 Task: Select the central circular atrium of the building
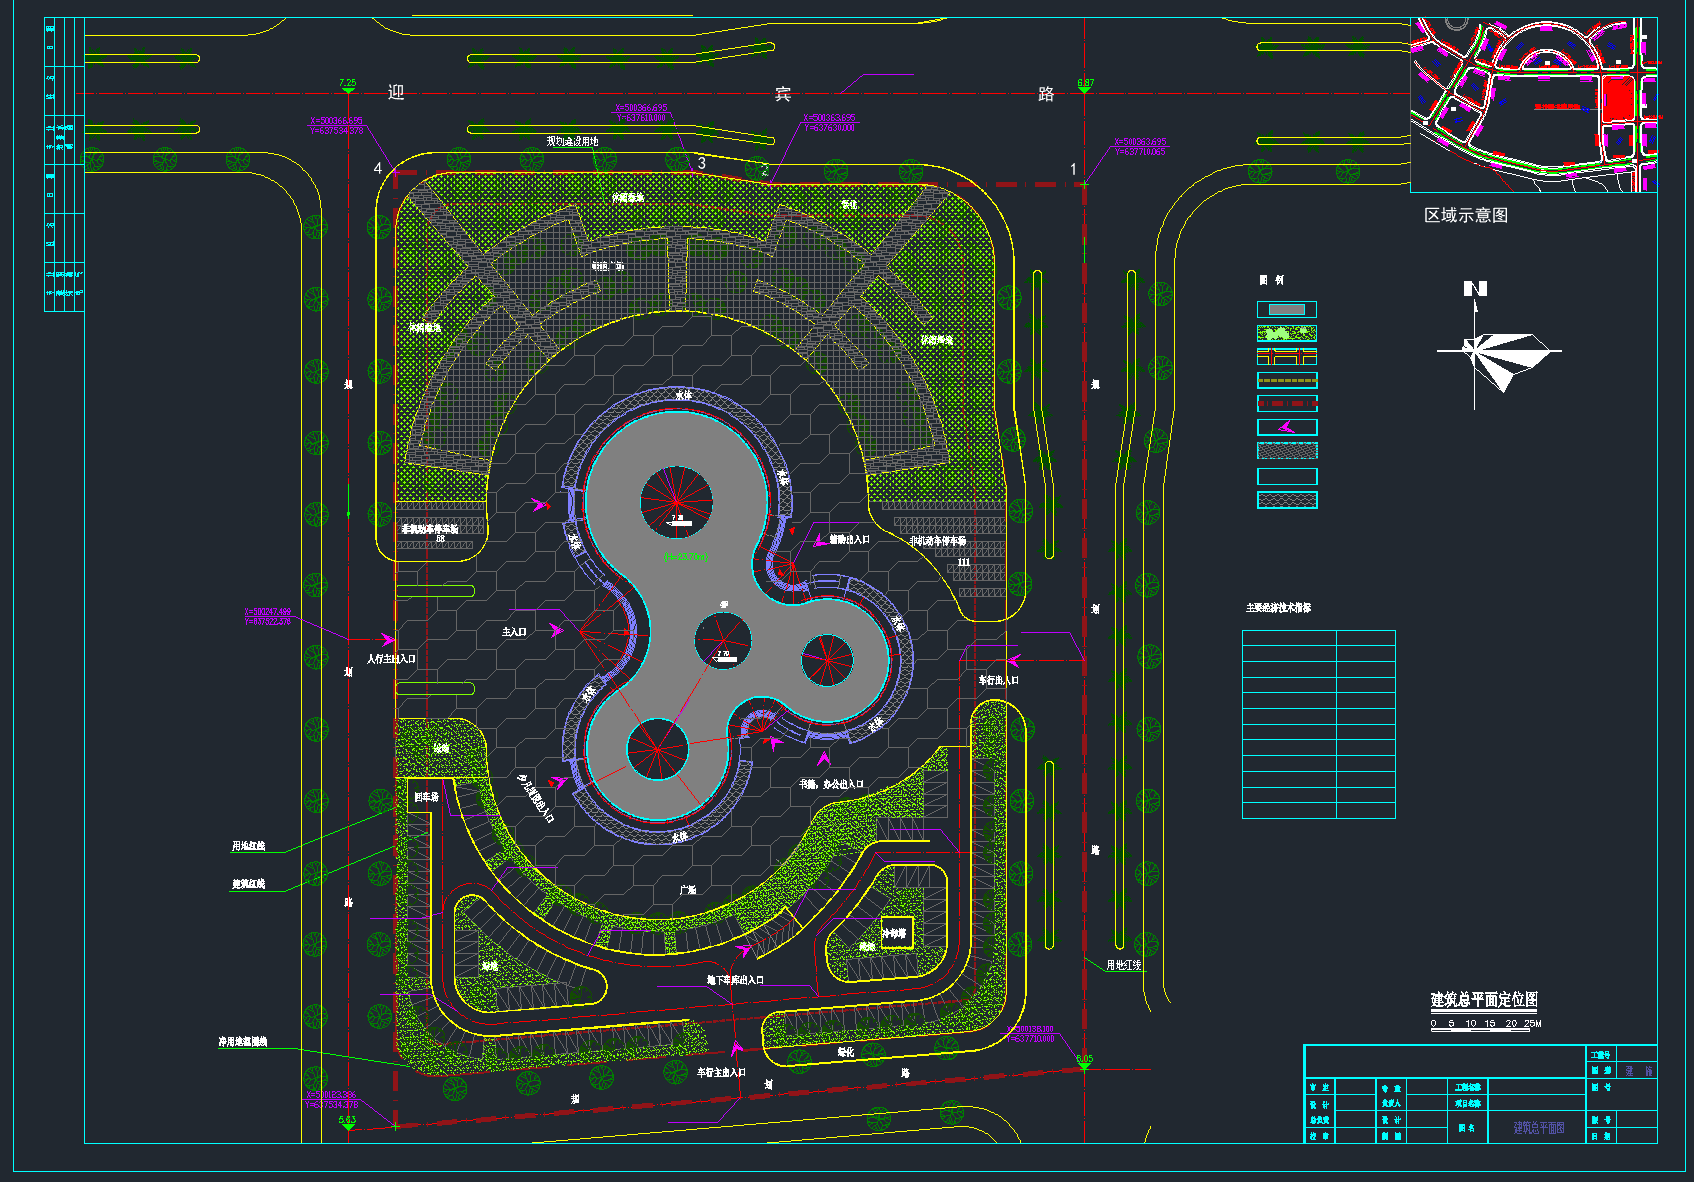723,641
